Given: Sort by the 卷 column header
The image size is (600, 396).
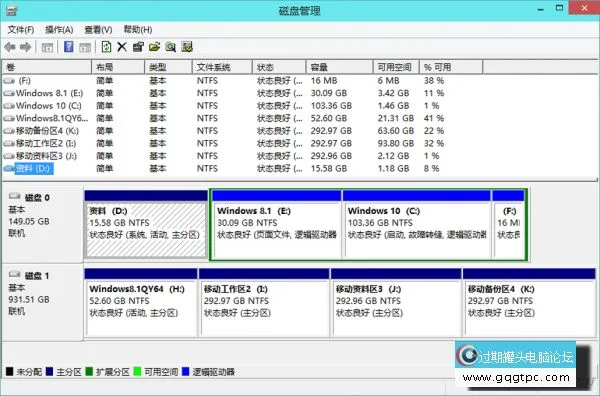Looking at the screenshot, I should click(47, 67).
